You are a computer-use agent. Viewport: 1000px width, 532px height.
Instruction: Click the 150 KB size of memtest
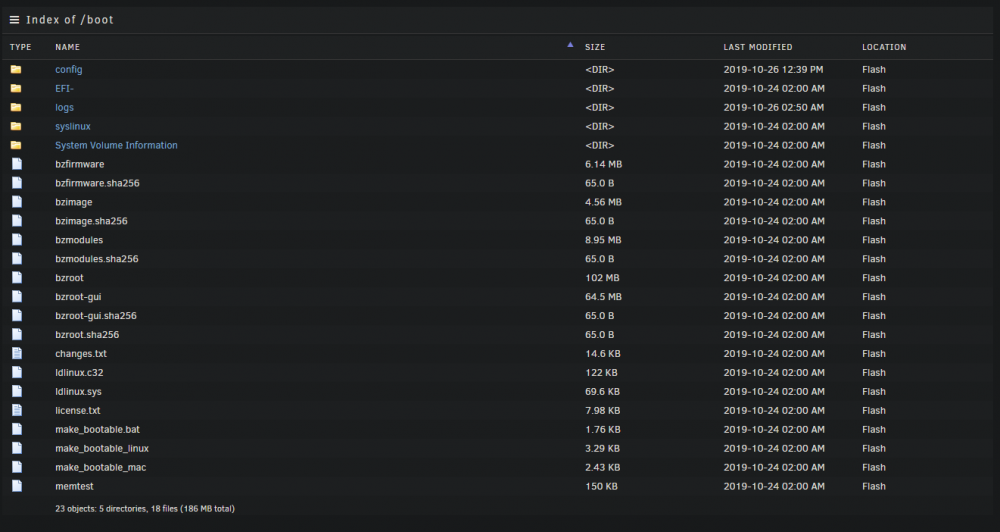601,486
